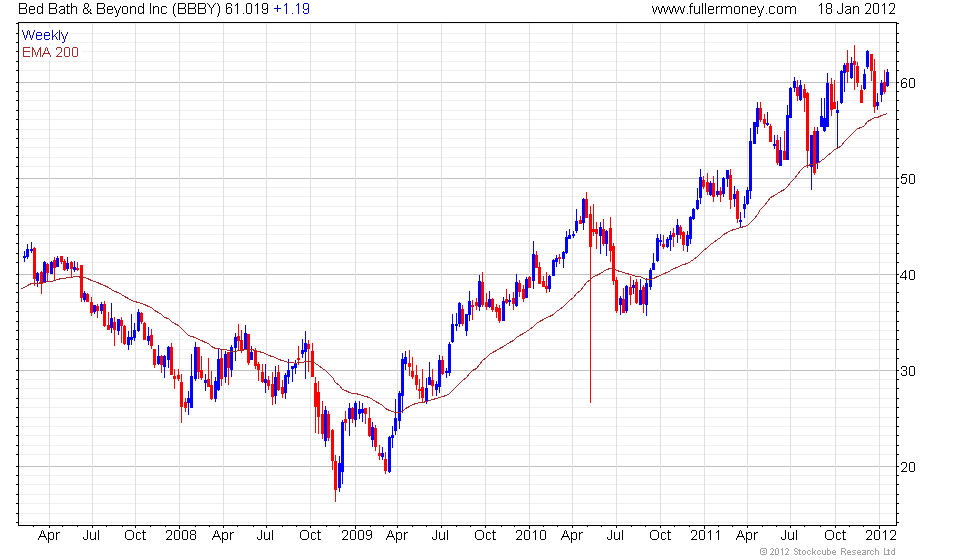980x560 pixels.
Task: Click the last price value 61.019
Action: point(247,9)
